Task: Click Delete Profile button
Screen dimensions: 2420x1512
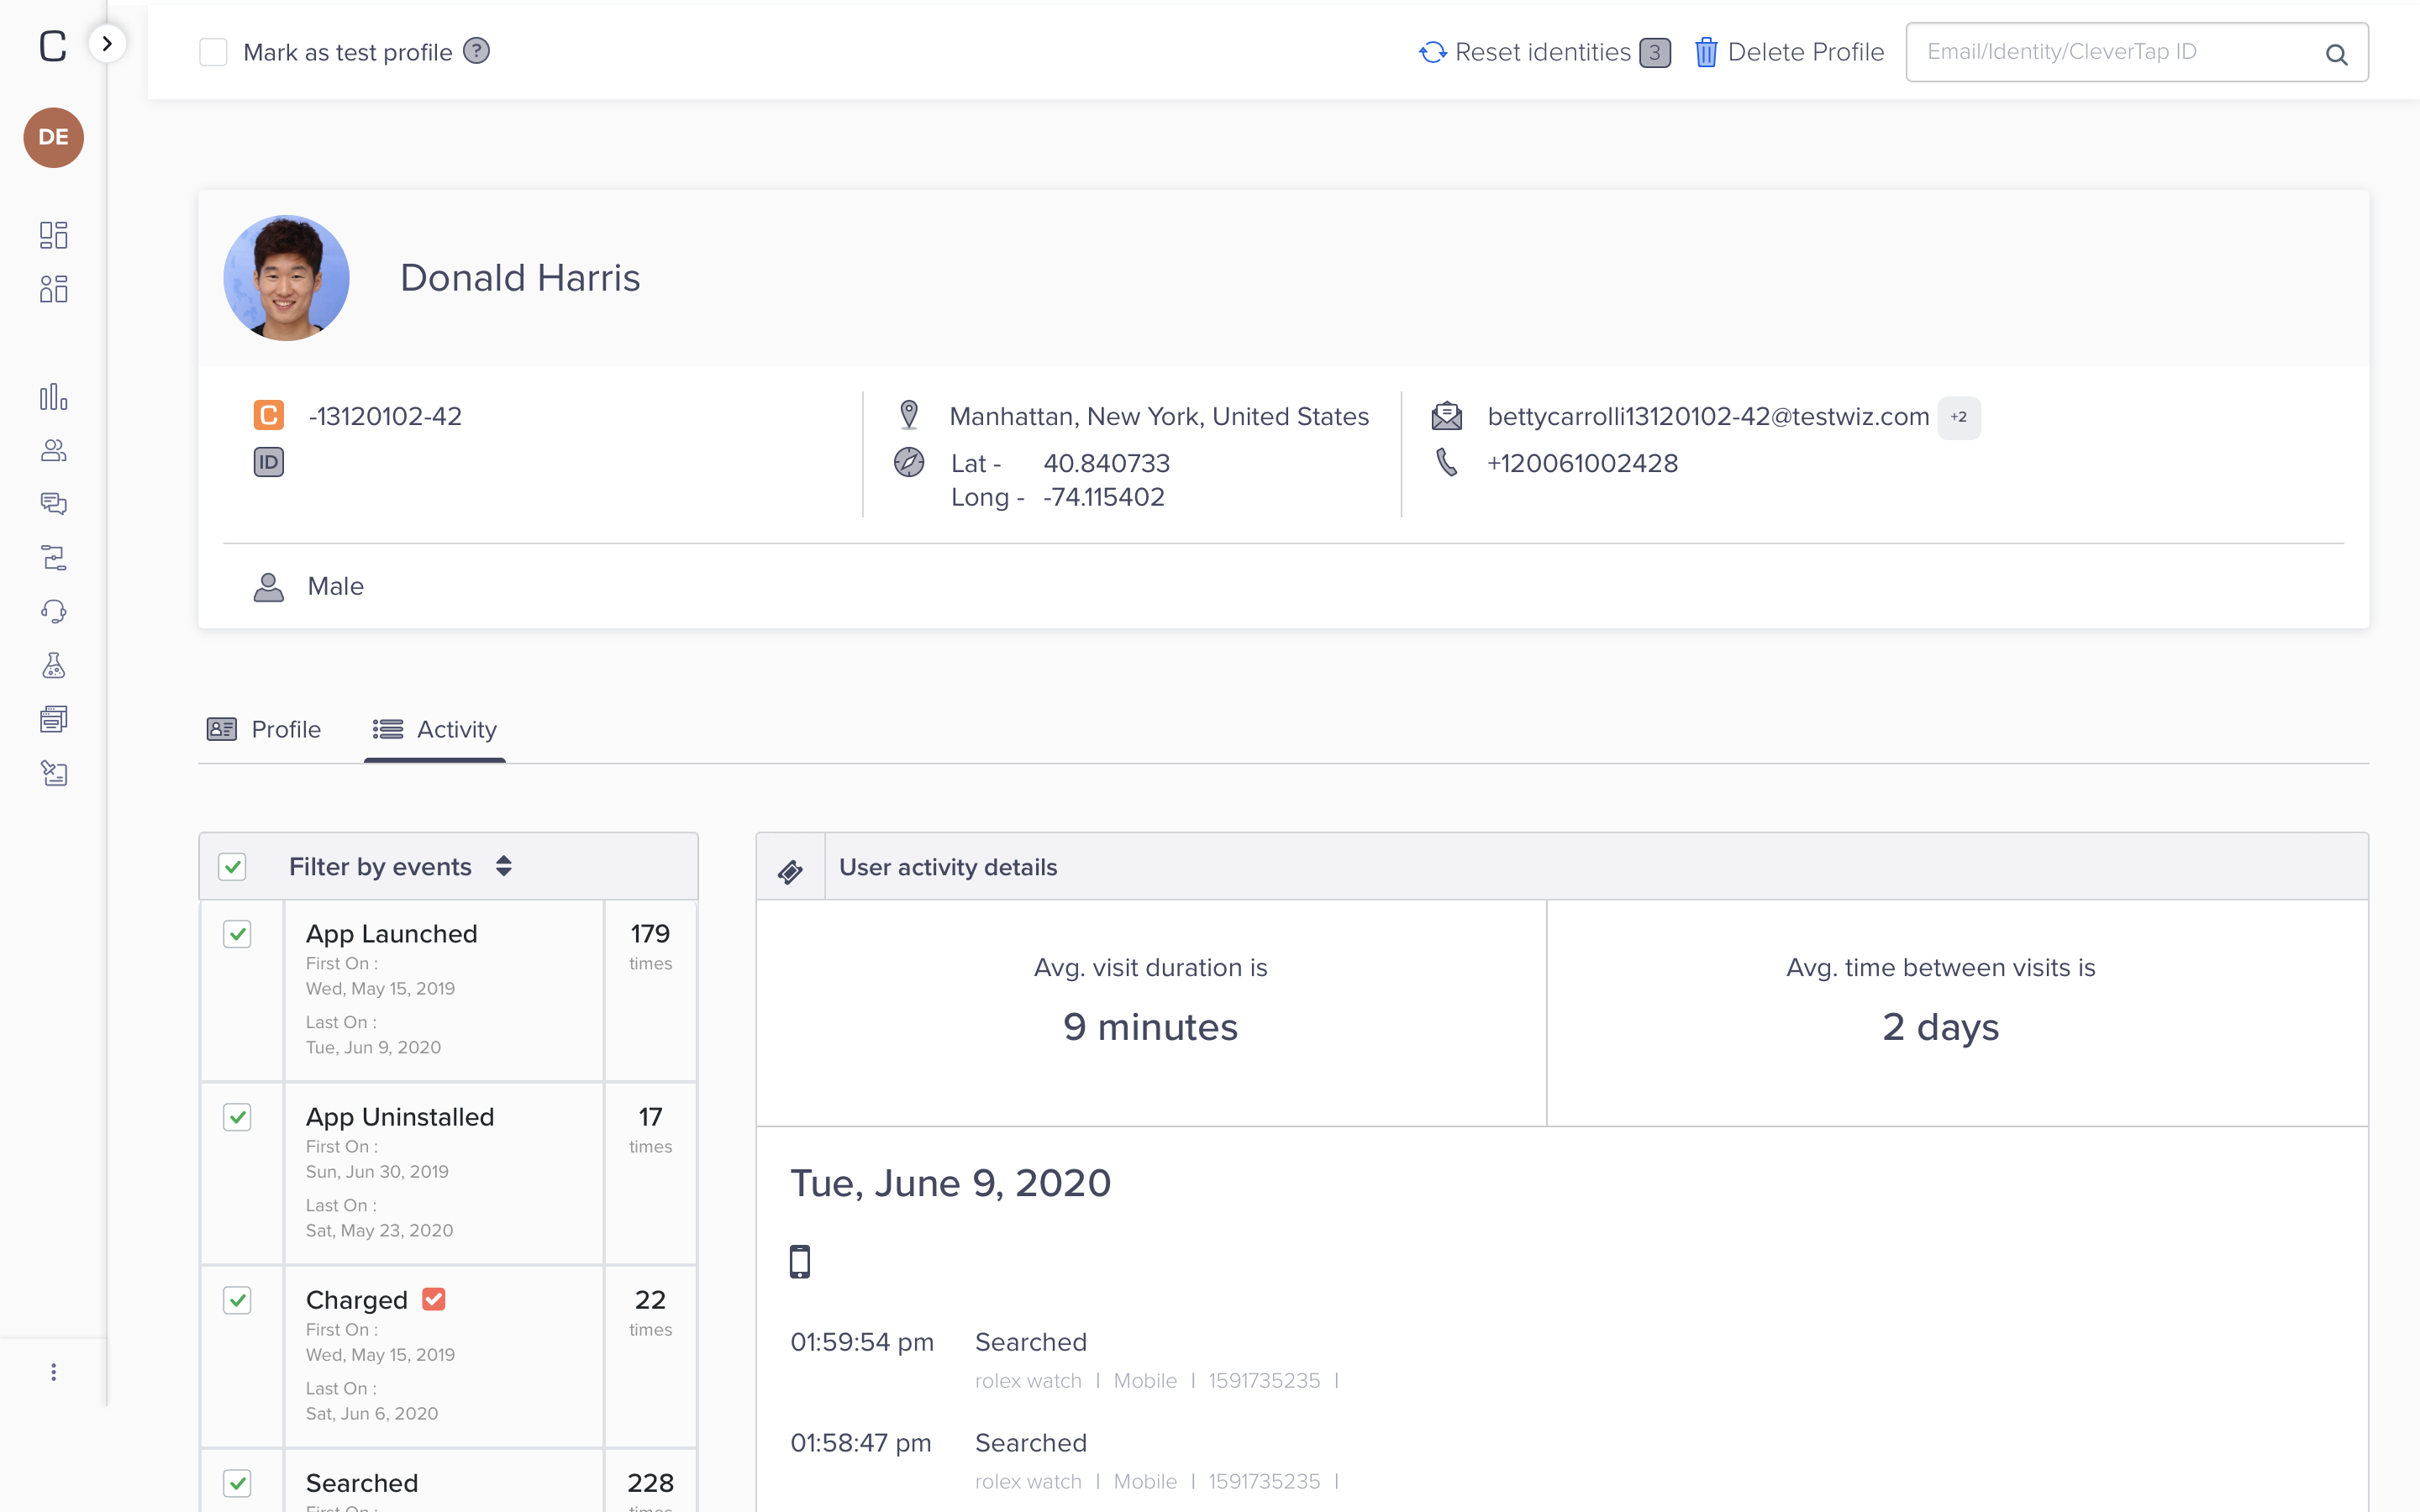Action: (x=1789, y=52)
